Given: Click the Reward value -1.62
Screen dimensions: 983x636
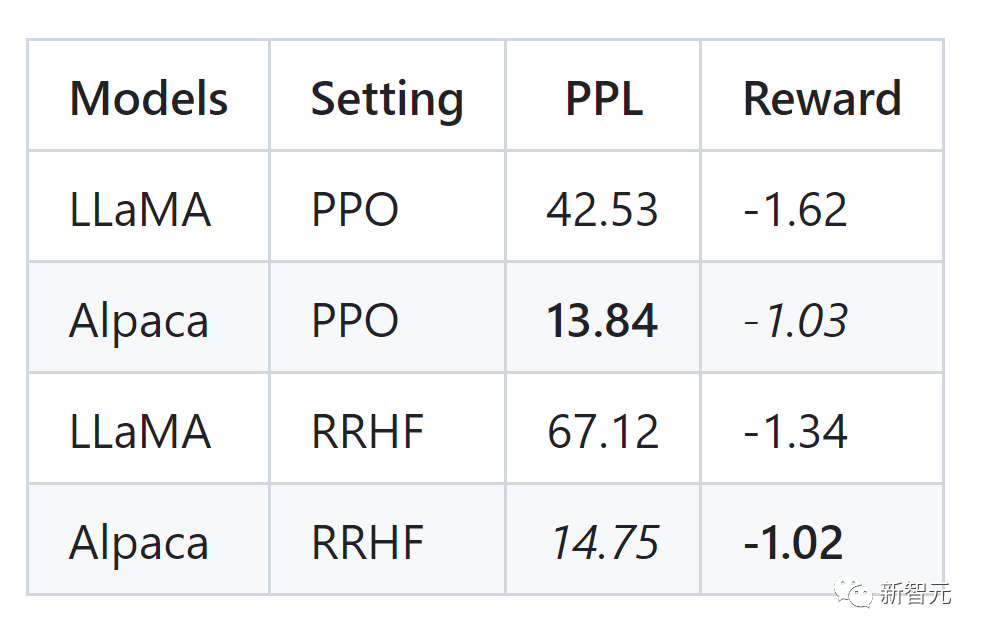Looking at the screenshot, I should 795,210.
